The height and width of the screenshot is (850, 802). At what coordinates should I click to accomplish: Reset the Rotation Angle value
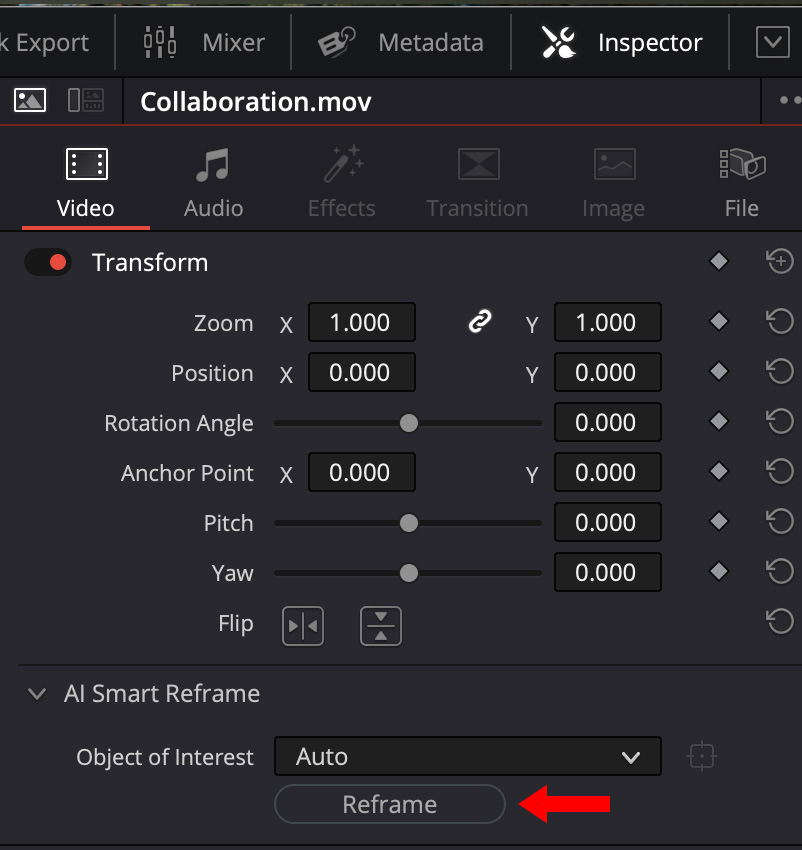coord(779,421)
